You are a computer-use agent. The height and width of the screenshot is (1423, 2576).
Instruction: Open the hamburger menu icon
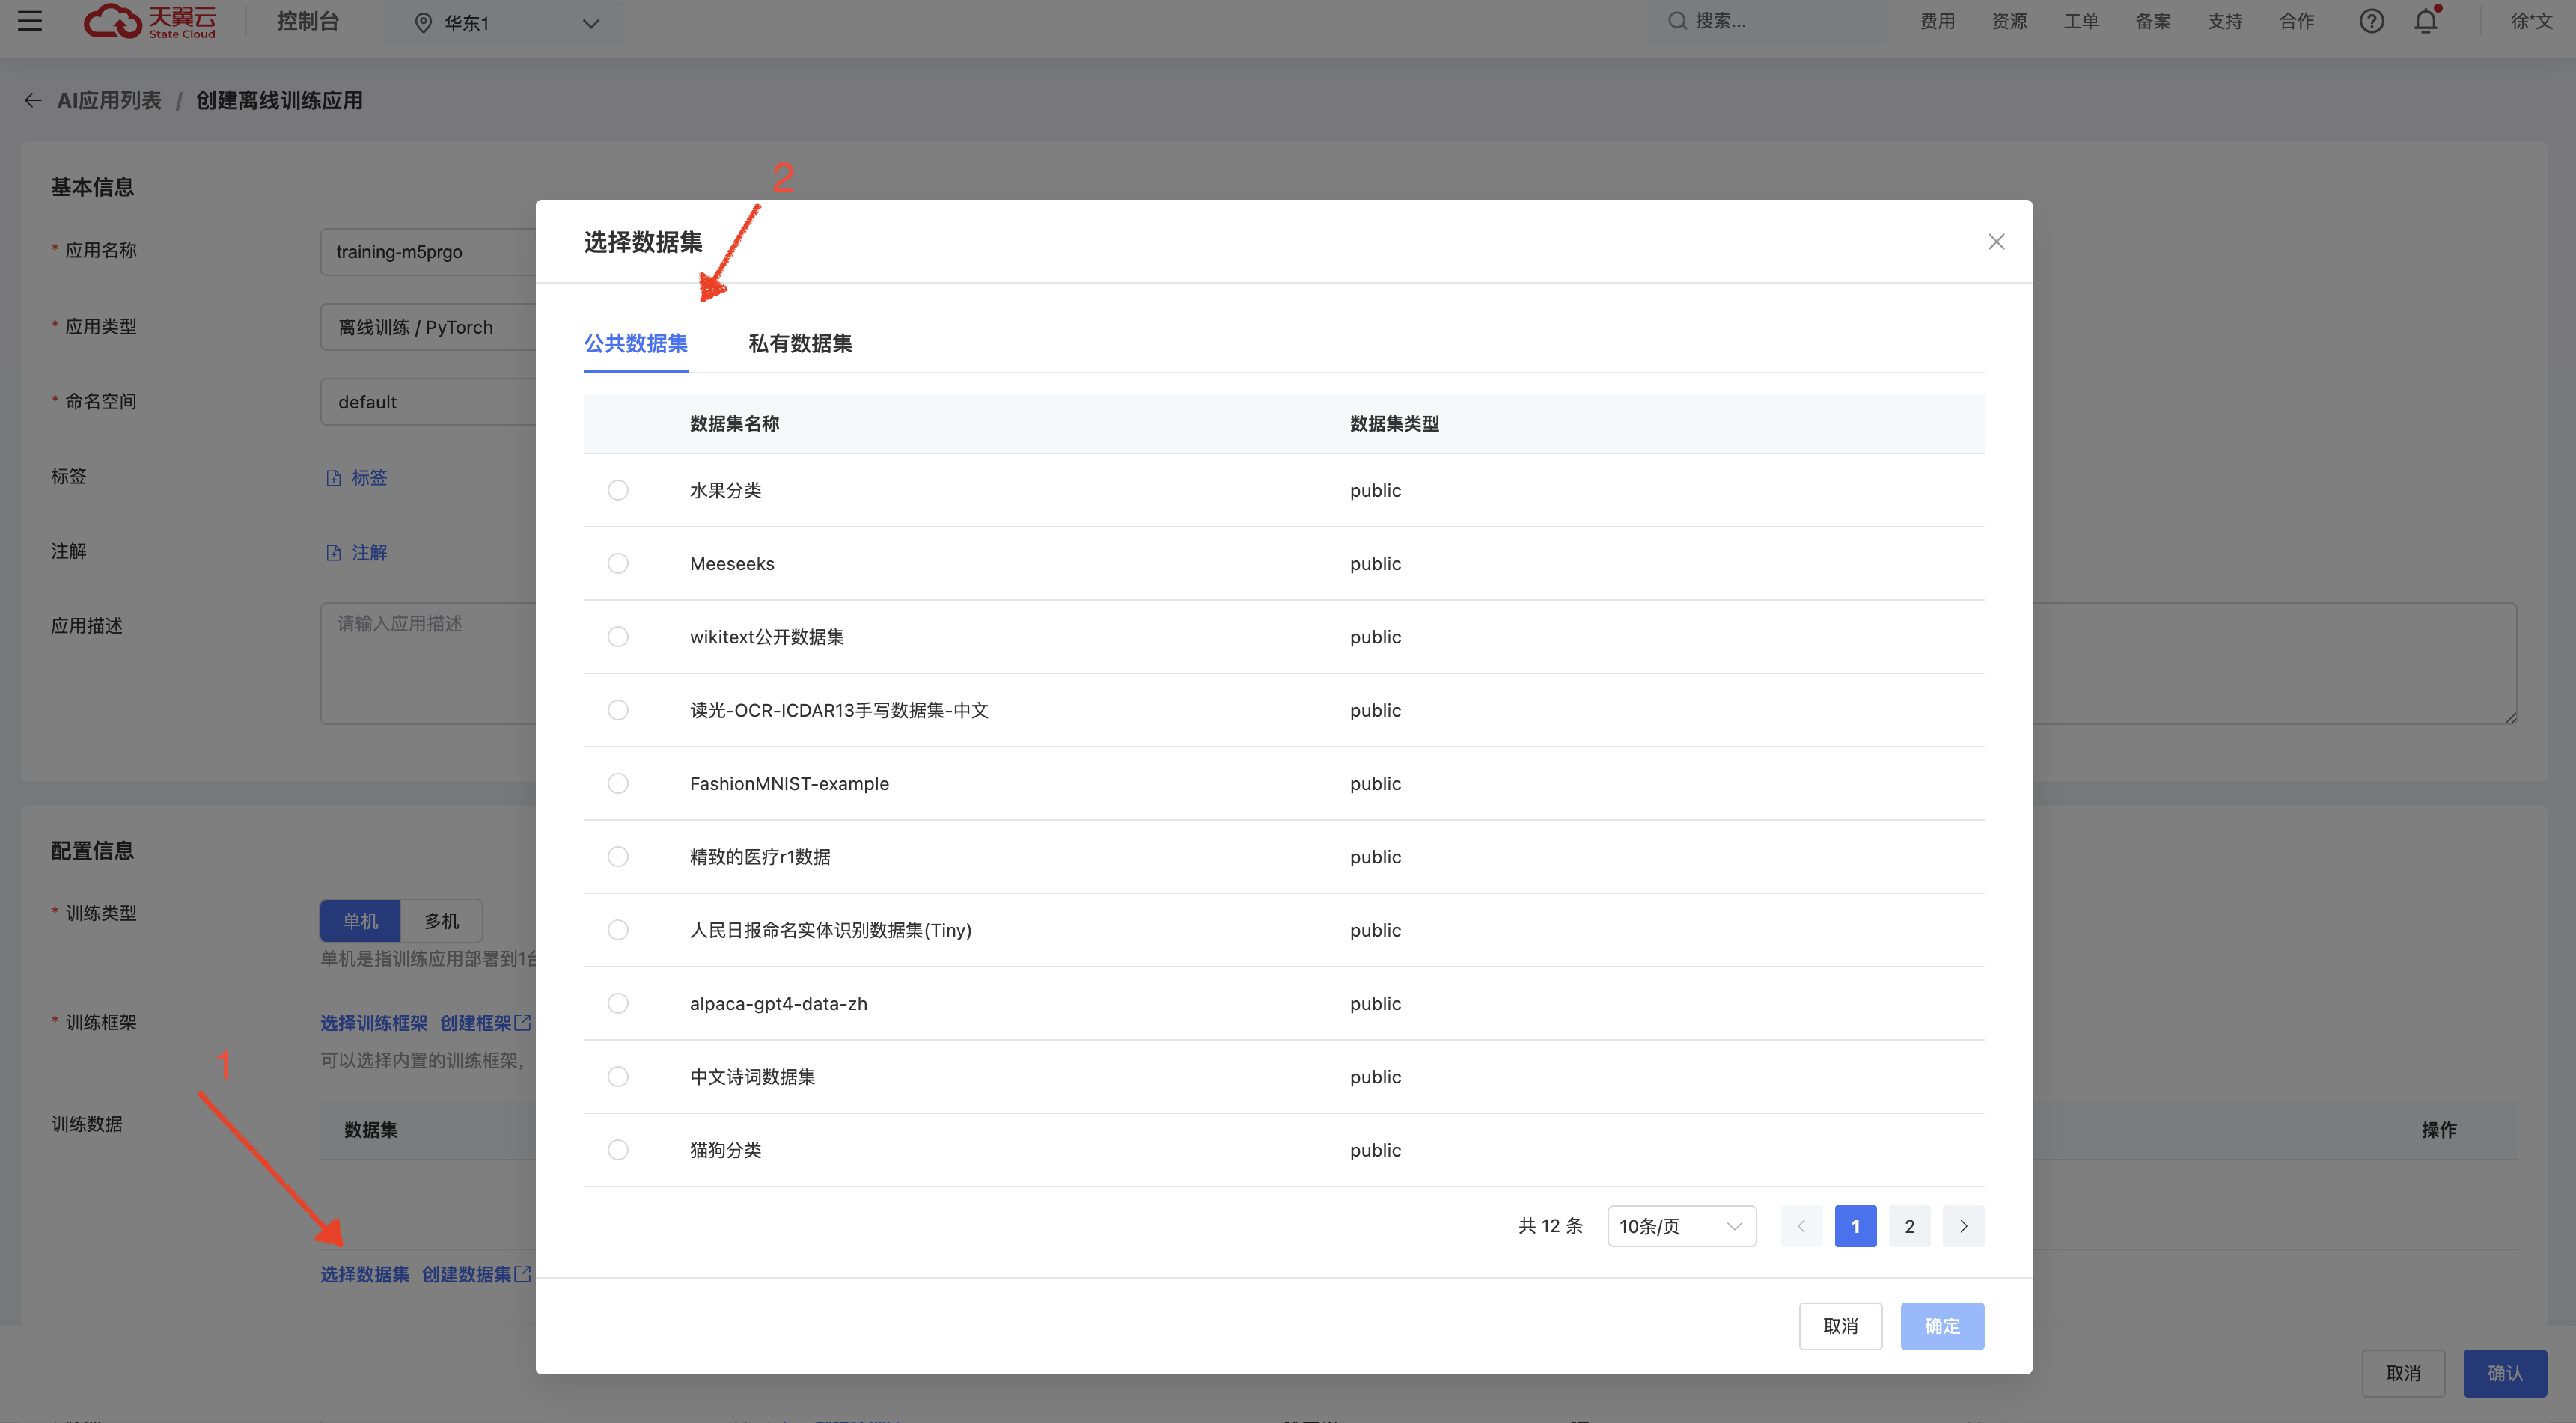[30, 21]
